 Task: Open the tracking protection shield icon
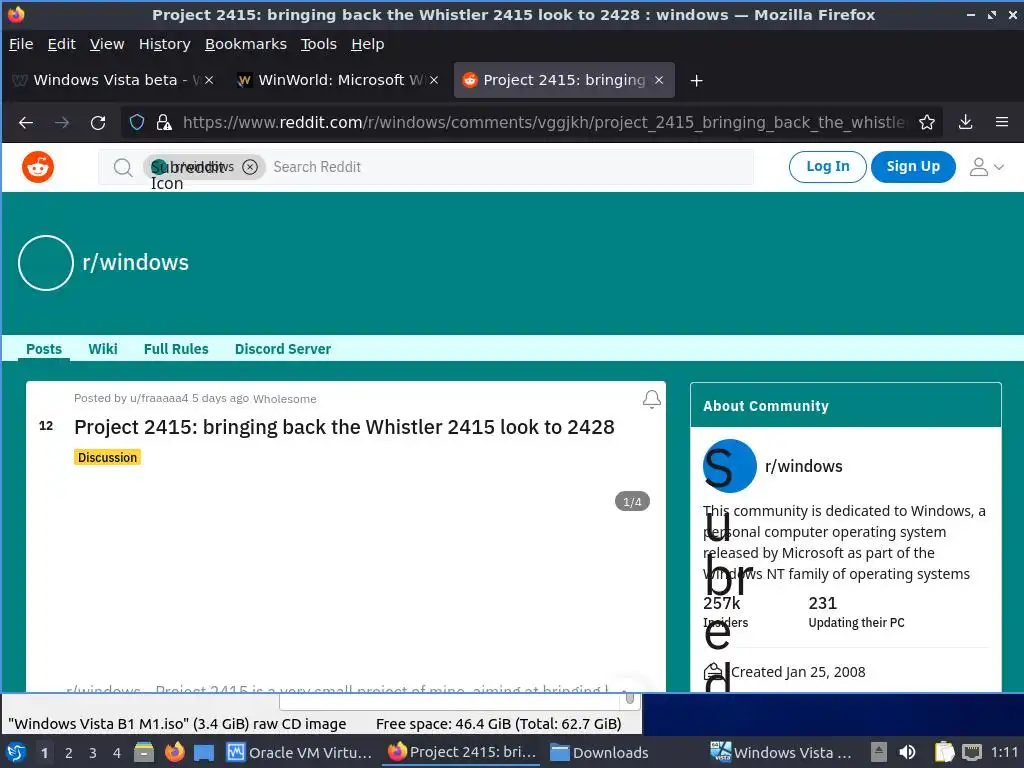[x=136, y=123]
